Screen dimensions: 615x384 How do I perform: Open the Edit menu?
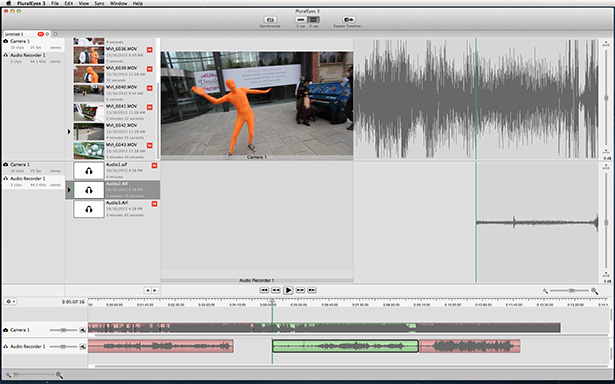click(x=69, y=3)
